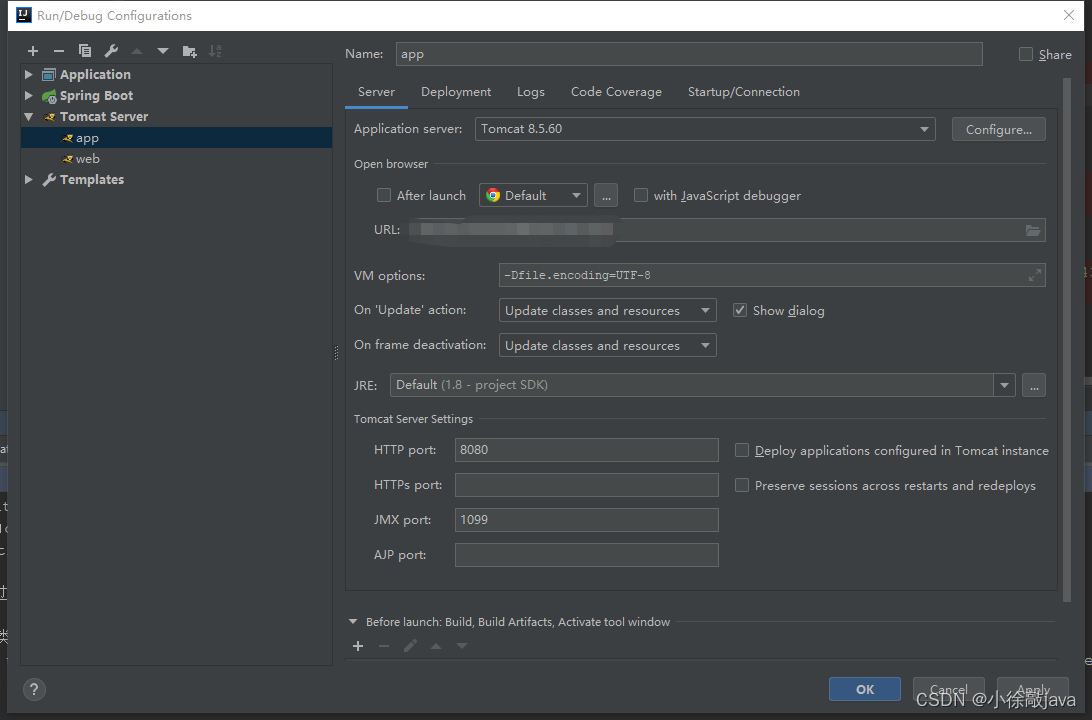Edit the HTTP port field showing 8080

(x=586, y=450)
